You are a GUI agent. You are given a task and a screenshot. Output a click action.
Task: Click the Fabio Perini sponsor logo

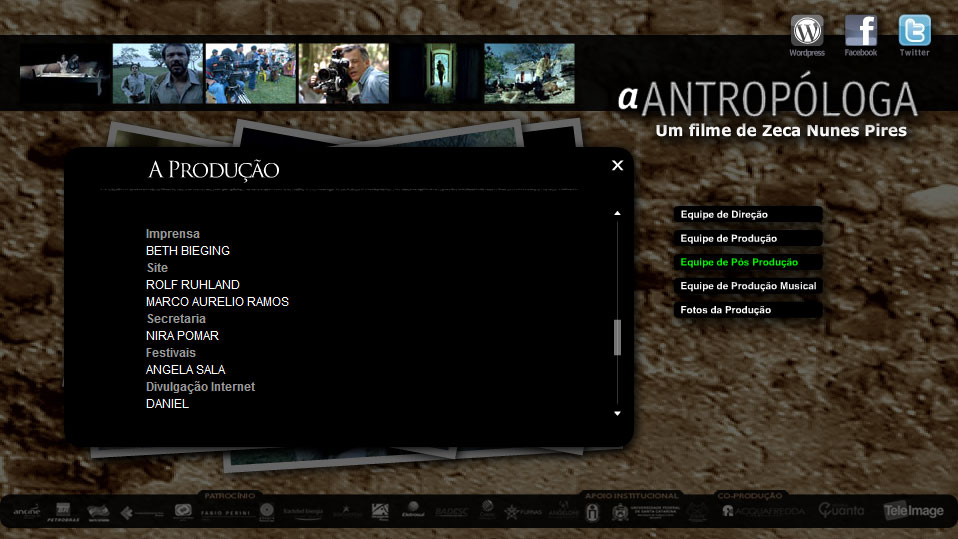tap(226, 513)
